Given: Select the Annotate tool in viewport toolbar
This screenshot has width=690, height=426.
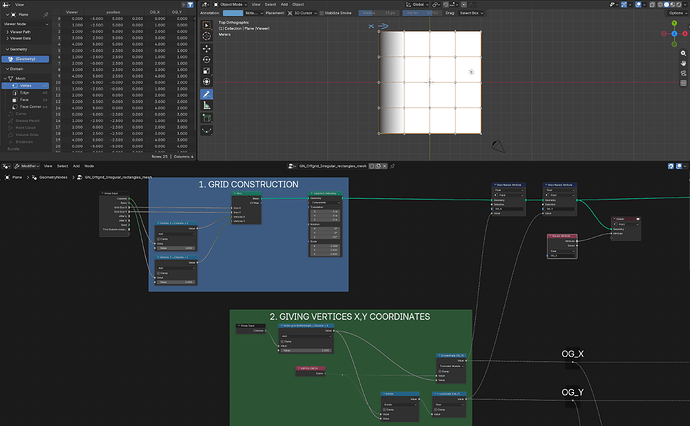Looking at the screenshot, I should coord(206,94).
